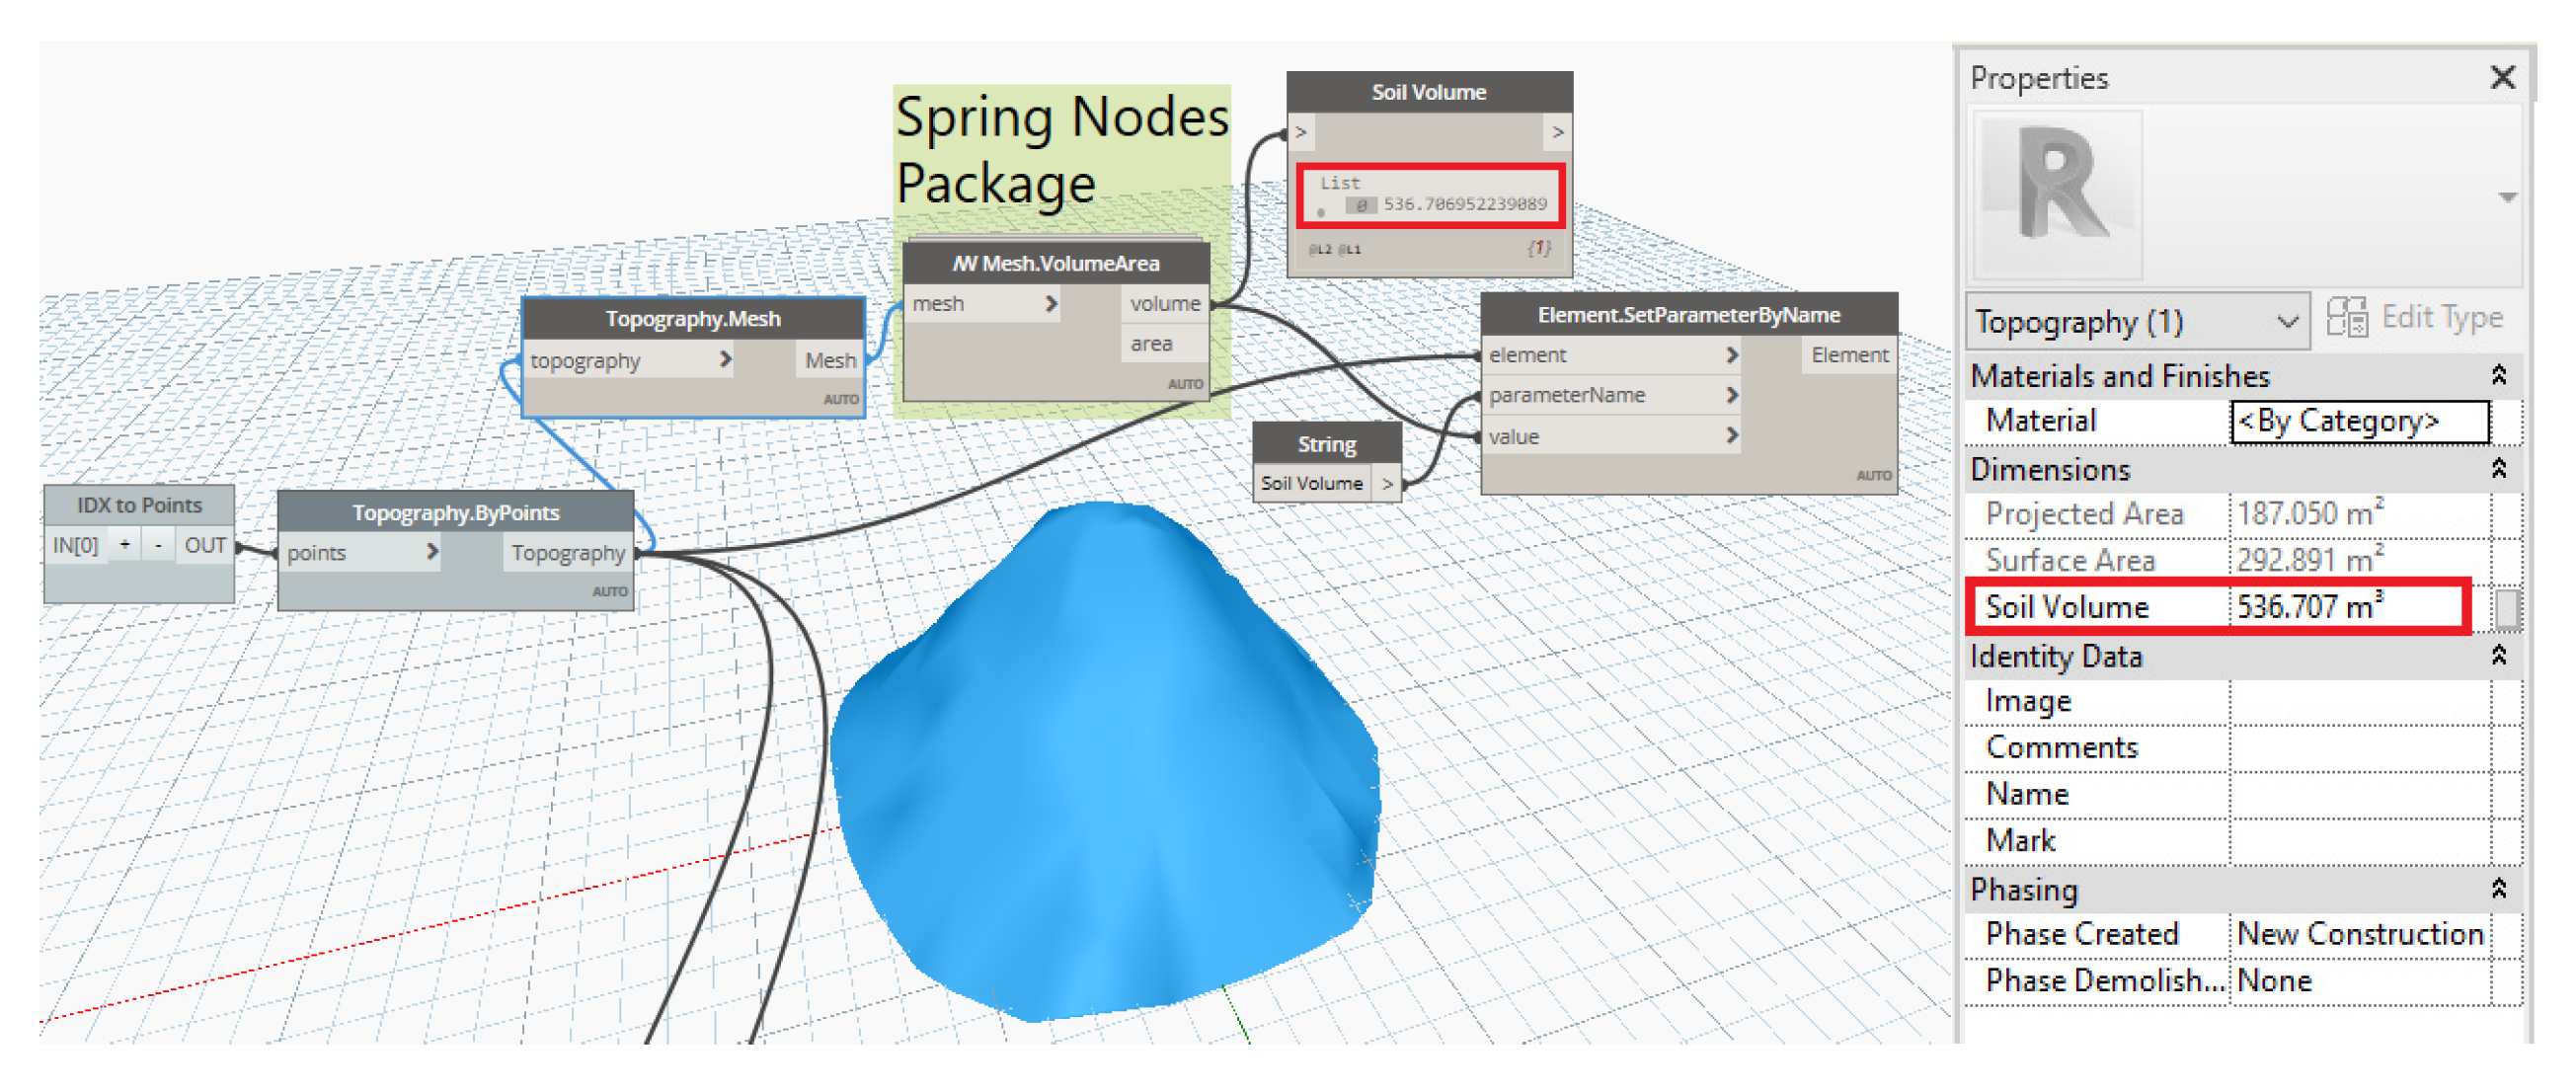Viewport: 2576px width, 1091px height.
Task: Click the minus button on IDX to Points node
Action: tap(158, 544)
